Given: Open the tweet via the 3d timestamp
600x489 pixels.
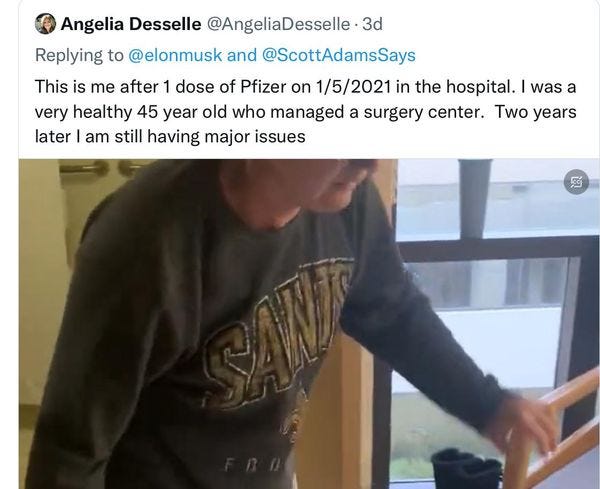Looking at the screenshot, I should click(372, 24).
